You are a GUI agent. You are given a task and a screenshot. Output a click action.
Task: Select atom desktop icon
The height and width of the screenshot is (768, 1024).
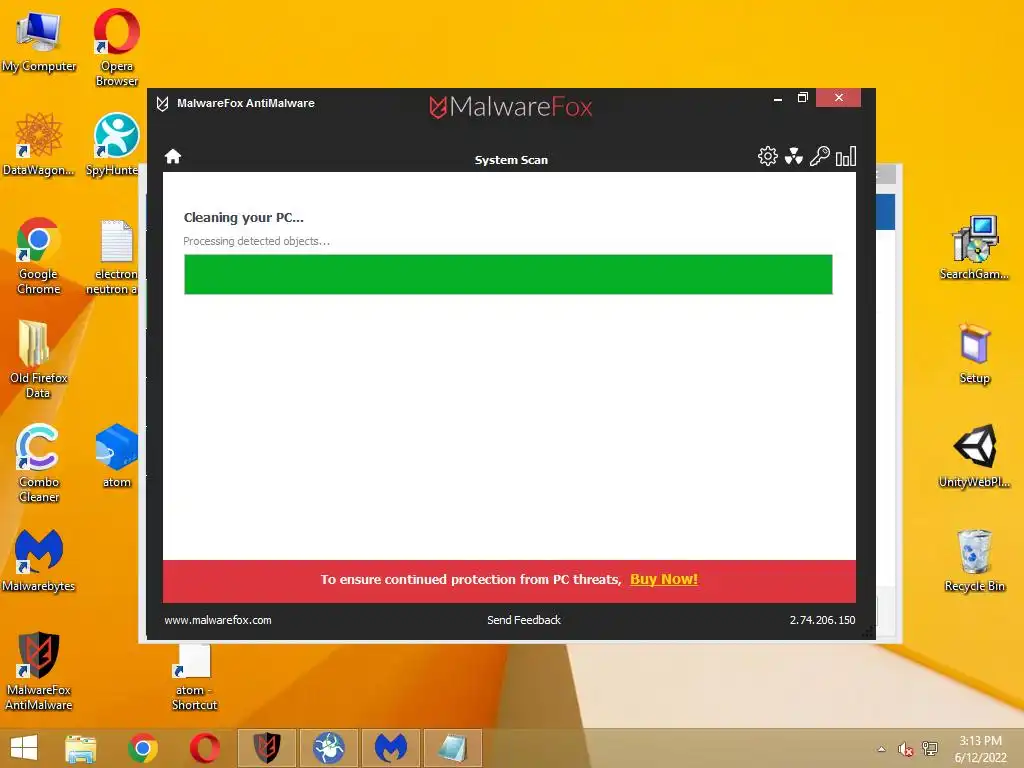click(x=116, y=456)
